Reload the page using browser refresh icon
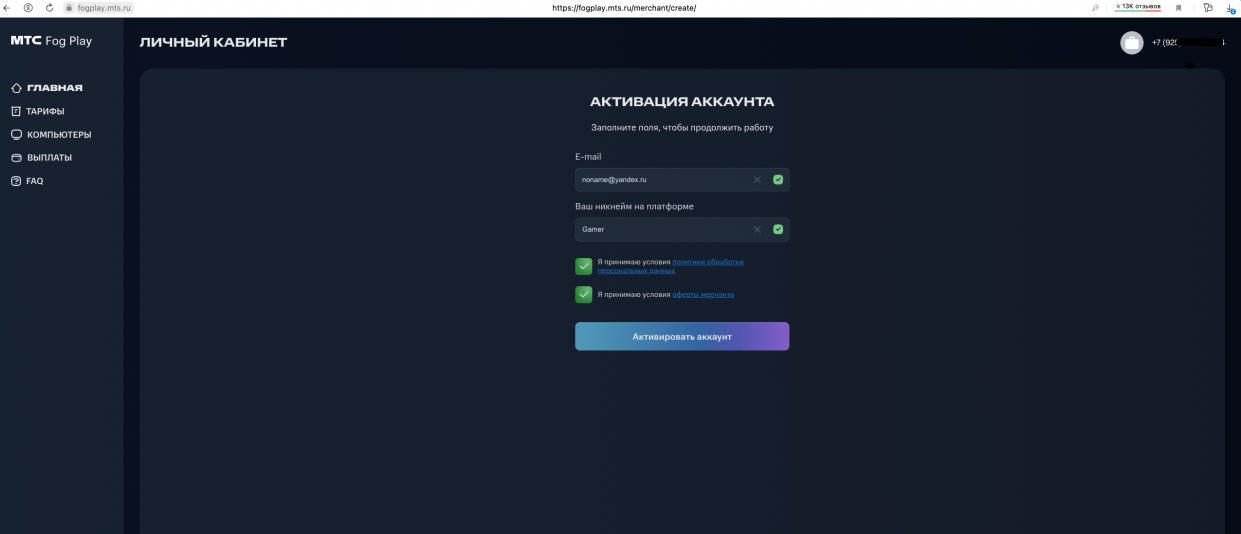Screen dimensions: 1241x534 49,7
